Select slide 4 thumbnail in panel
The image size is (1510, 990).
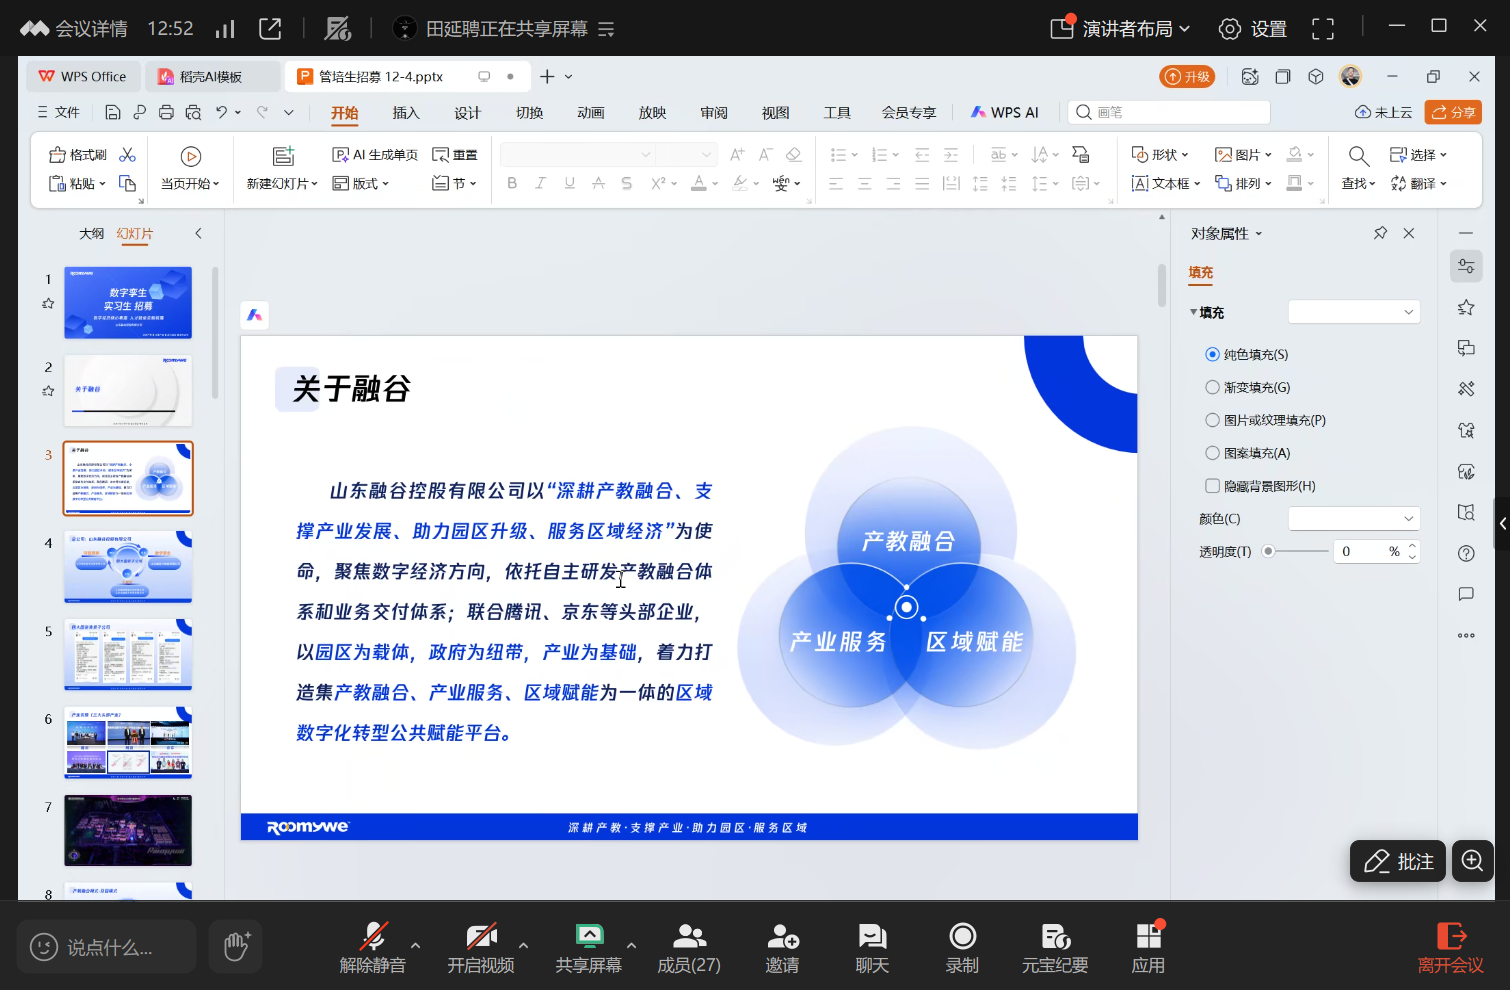128,566
